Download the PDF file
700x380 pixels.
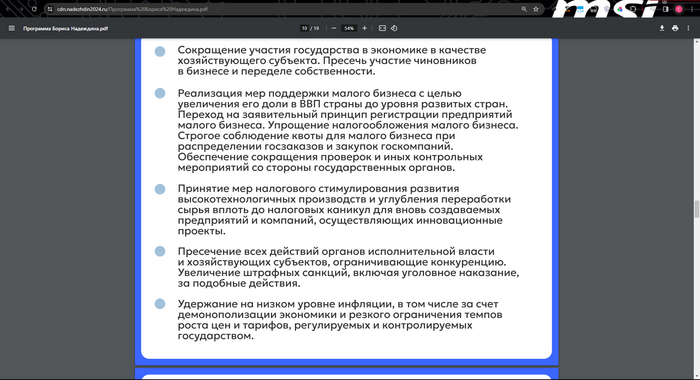(662, 28)
